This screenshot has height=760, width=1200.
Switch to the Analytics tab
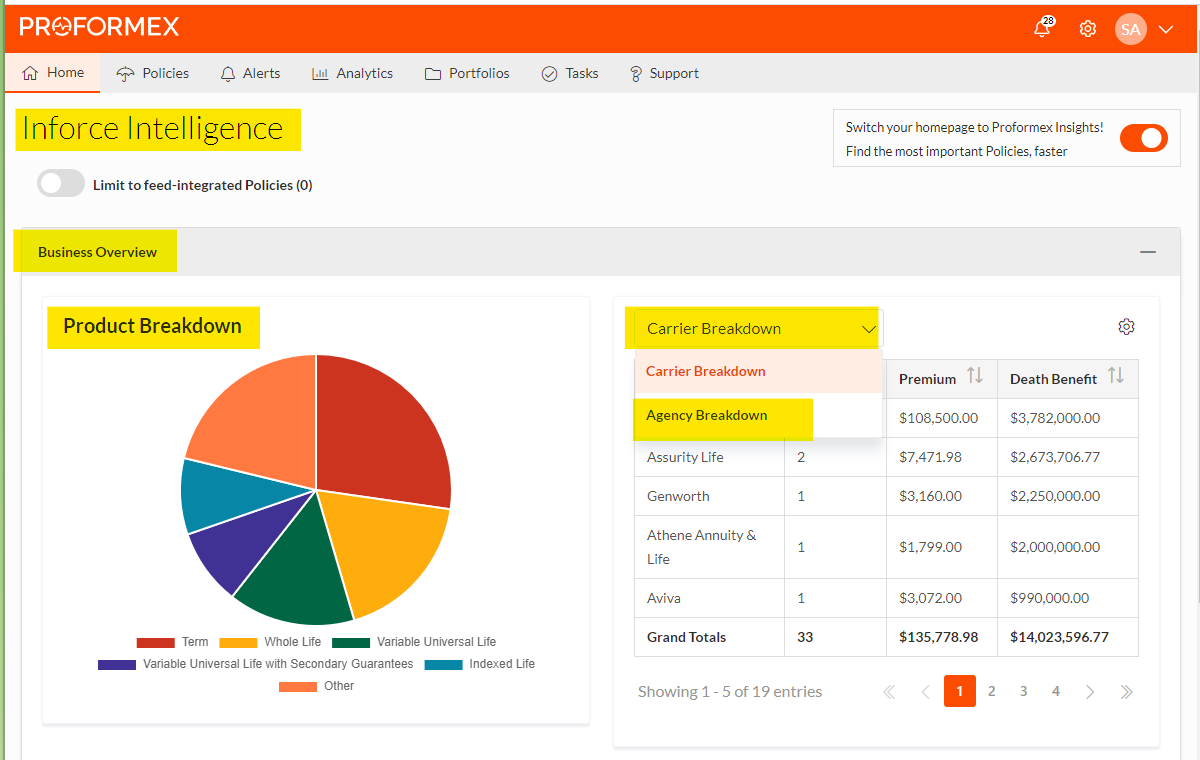pyautogui.click(x=352, y=73)
